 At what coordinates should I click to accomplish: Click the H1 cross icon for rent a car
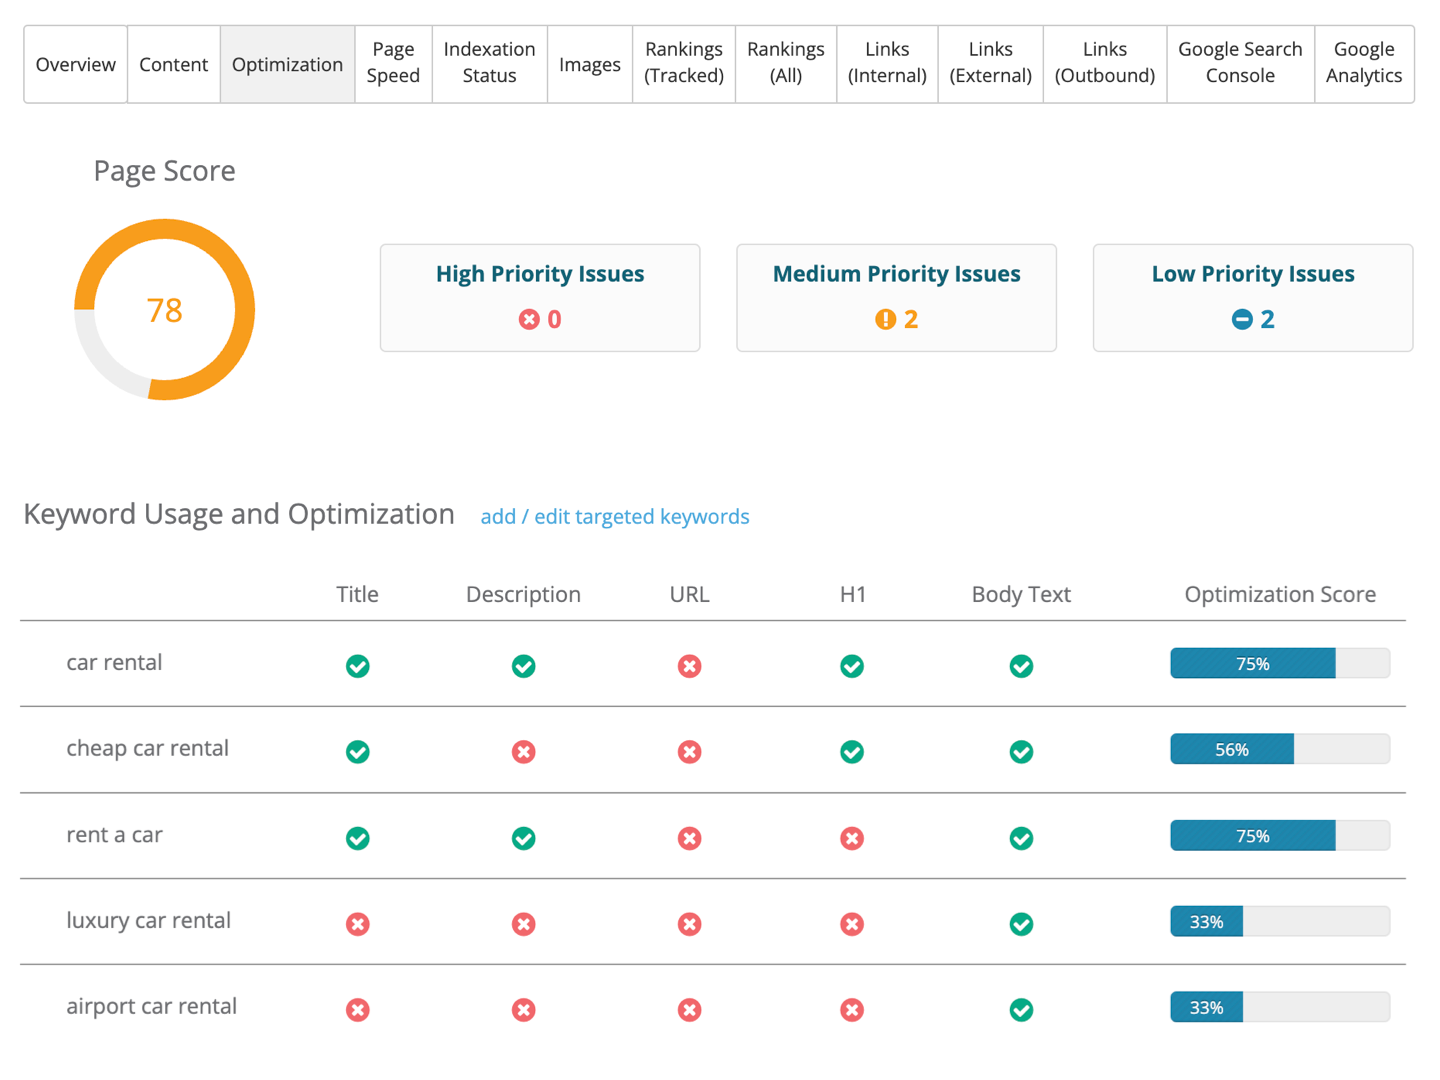[x=852, y=838]
